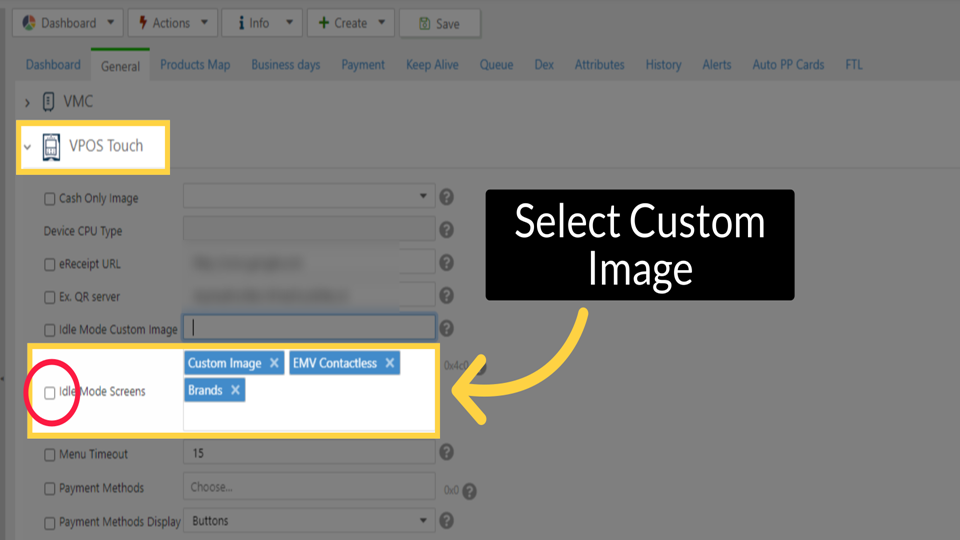
Task: Go to the Payment tab
Action: point(363,65)
